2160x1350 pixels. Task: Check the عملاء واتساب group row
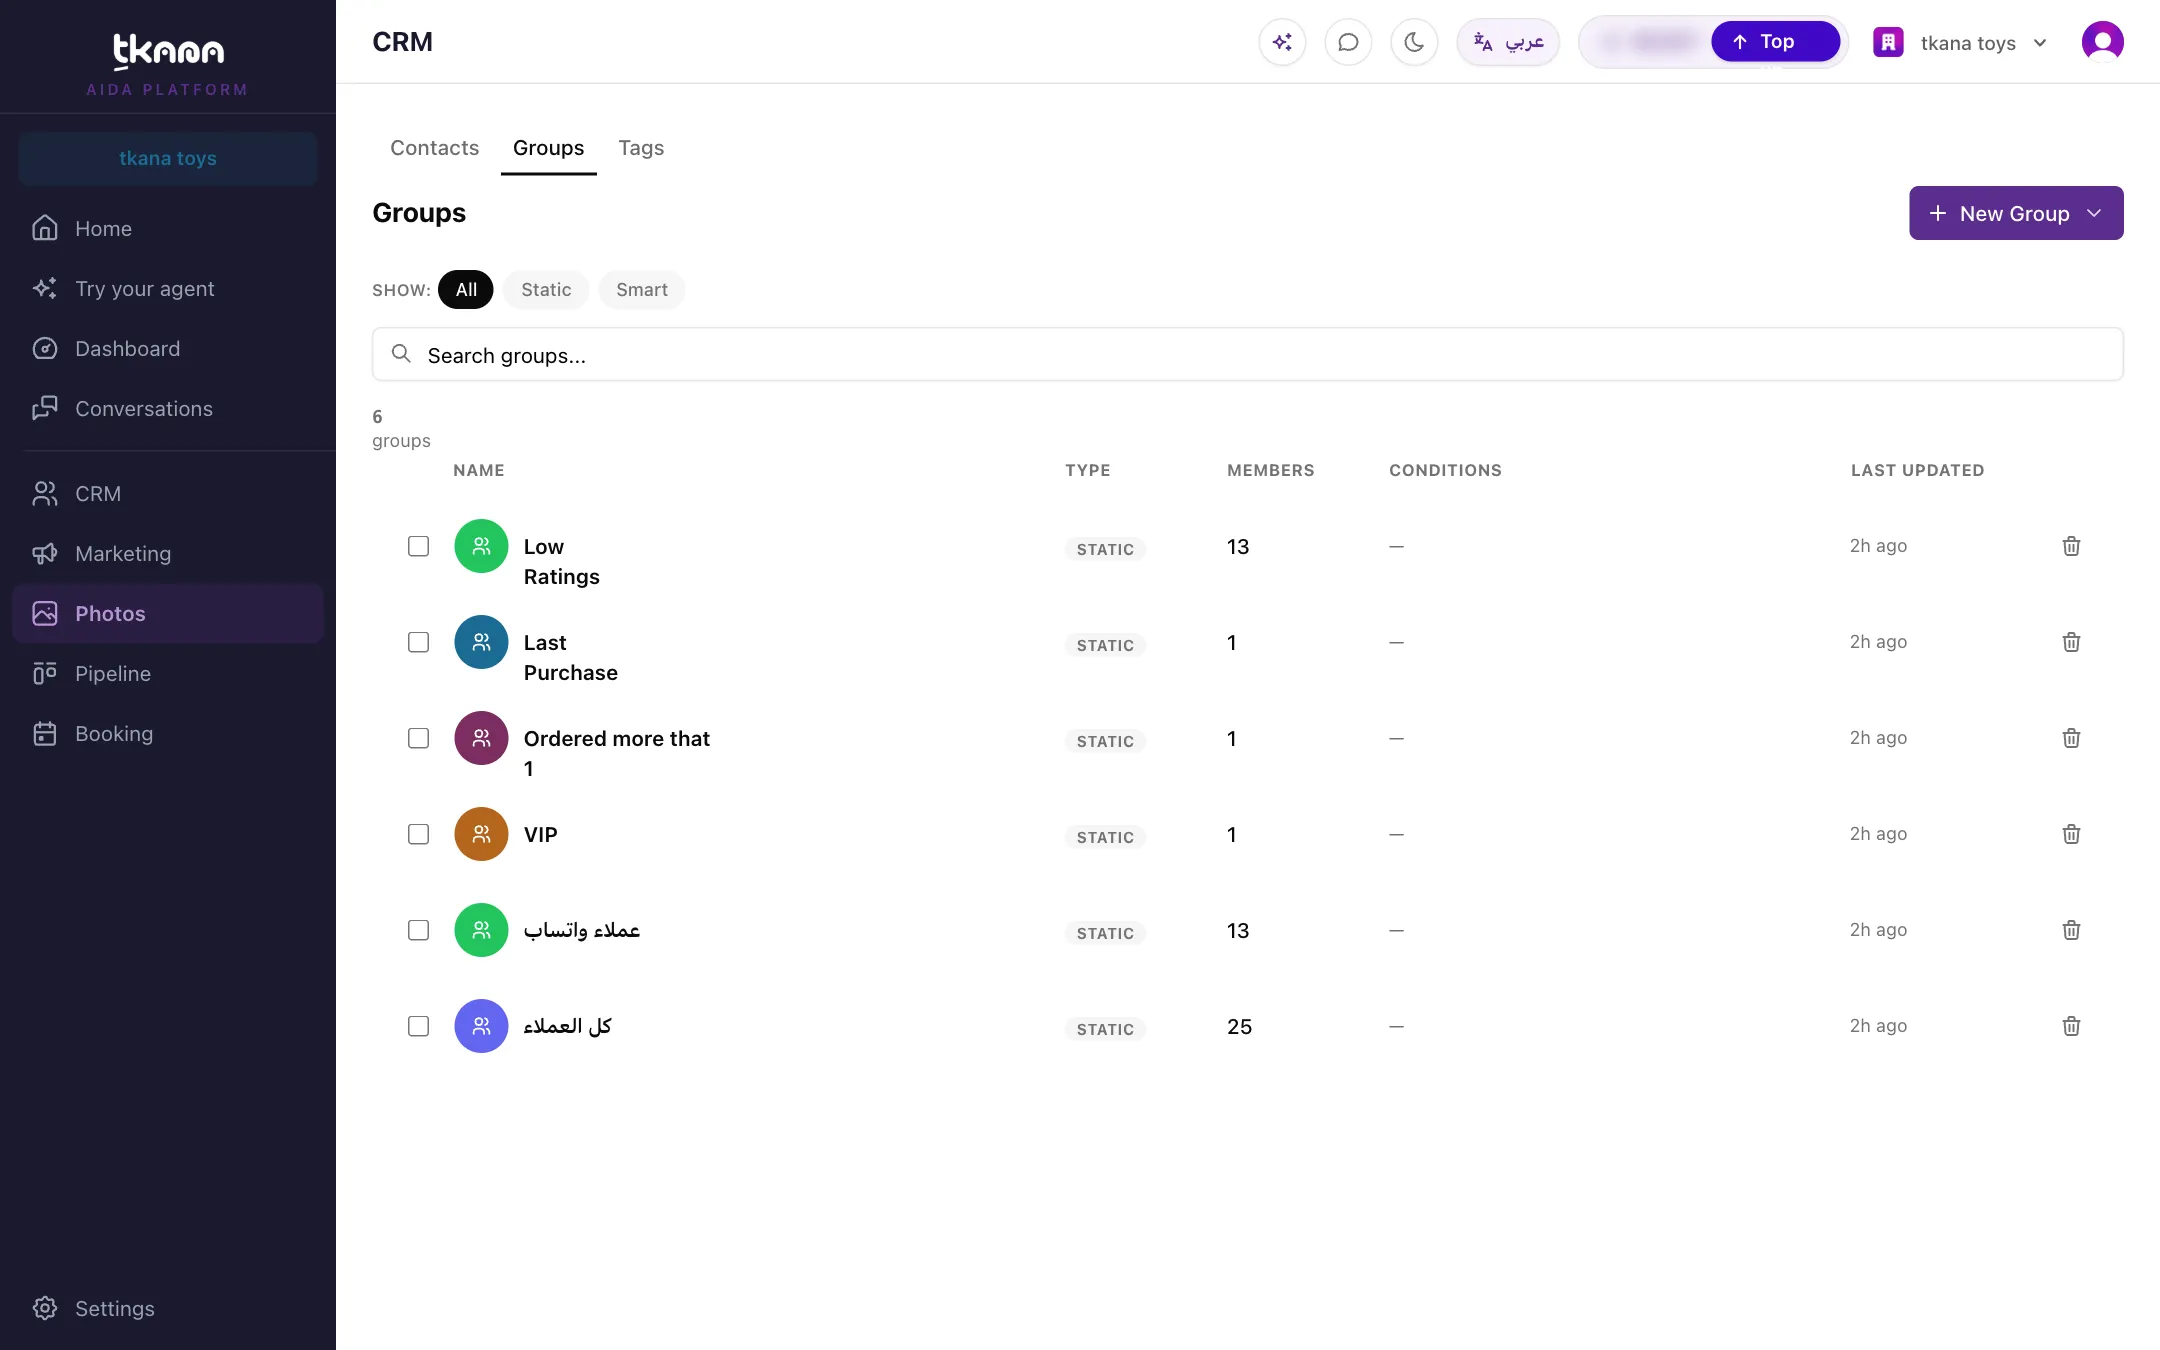(x=418, y=930)
